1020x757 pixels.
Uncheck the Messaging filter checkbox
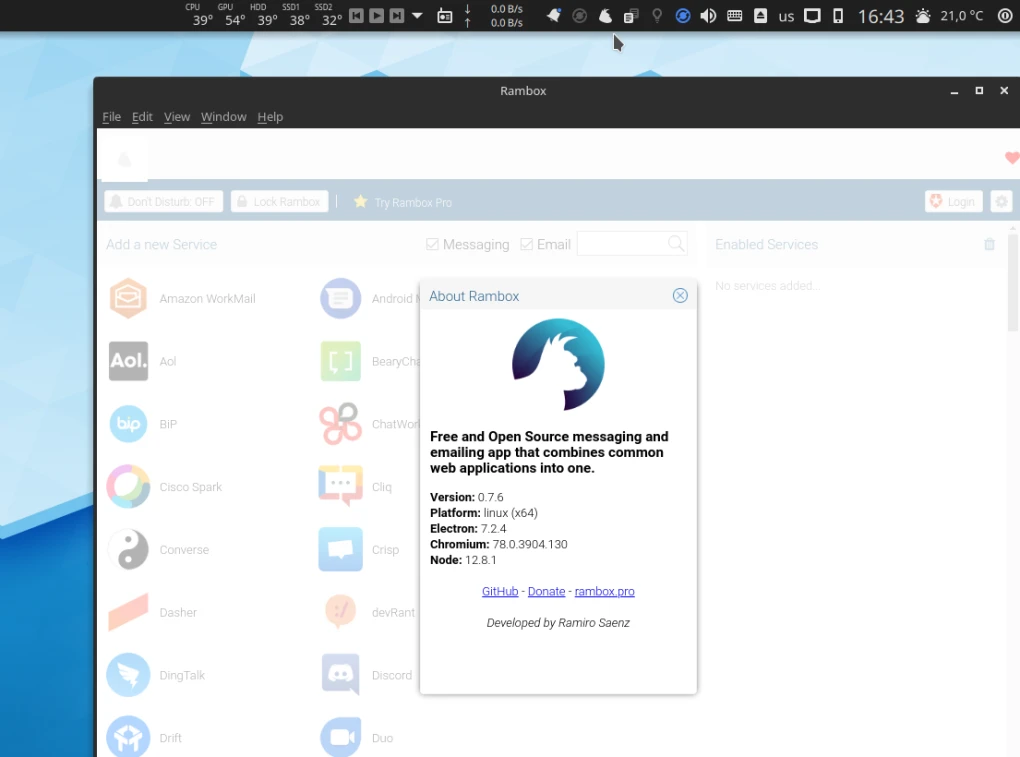[433, 244]
